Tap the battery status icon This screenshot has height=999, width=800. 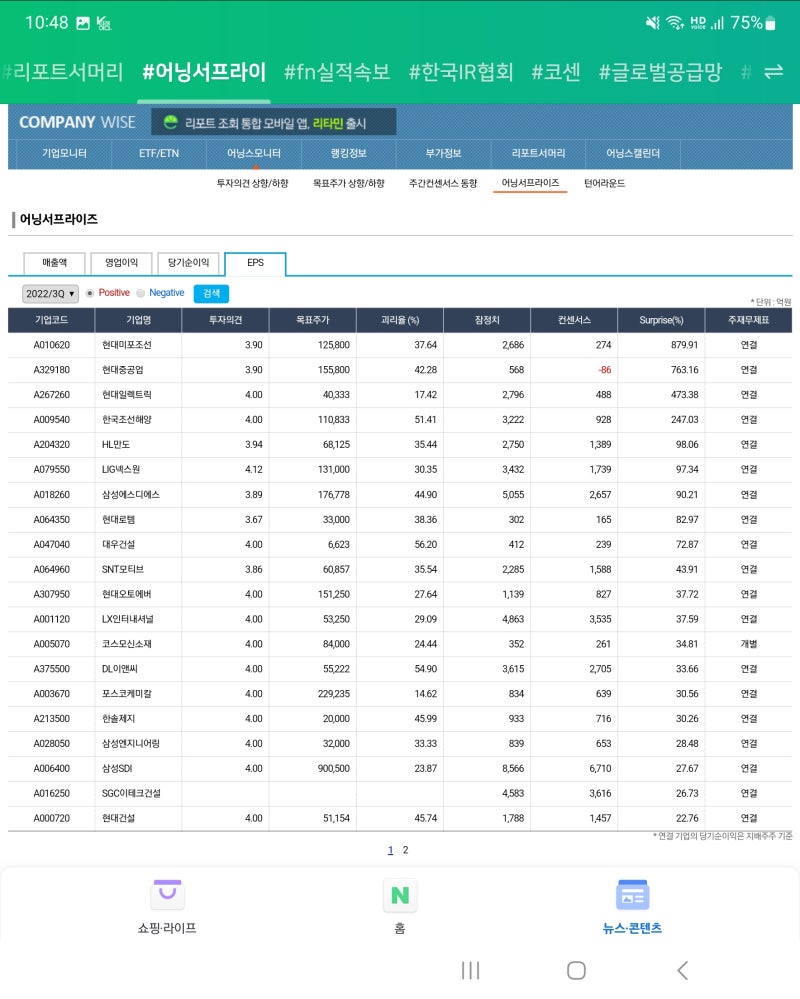click(x=770, y=23)
